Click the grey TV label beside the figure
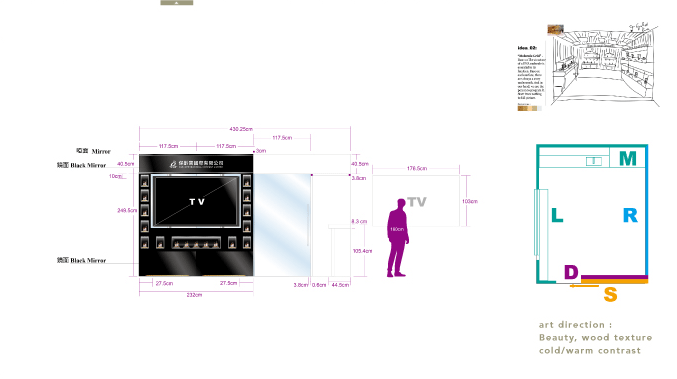Screen dimensions: 677x379 click(417, 202)
